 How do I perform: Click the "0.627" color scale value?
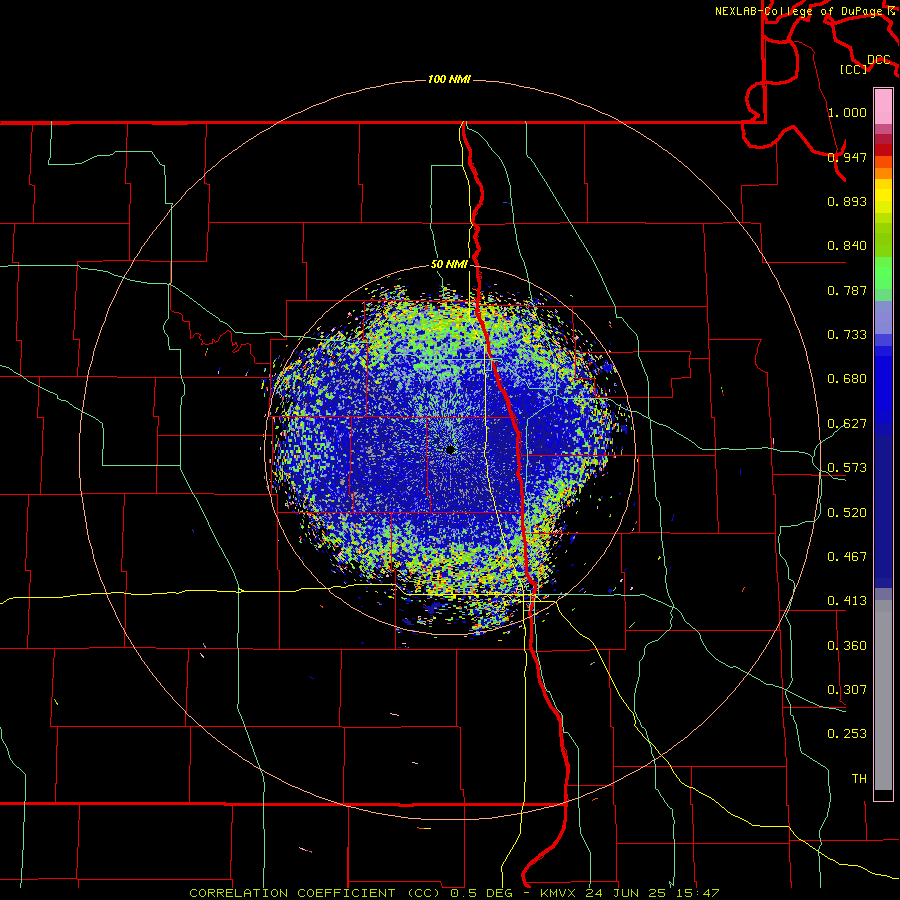[847, 424]
